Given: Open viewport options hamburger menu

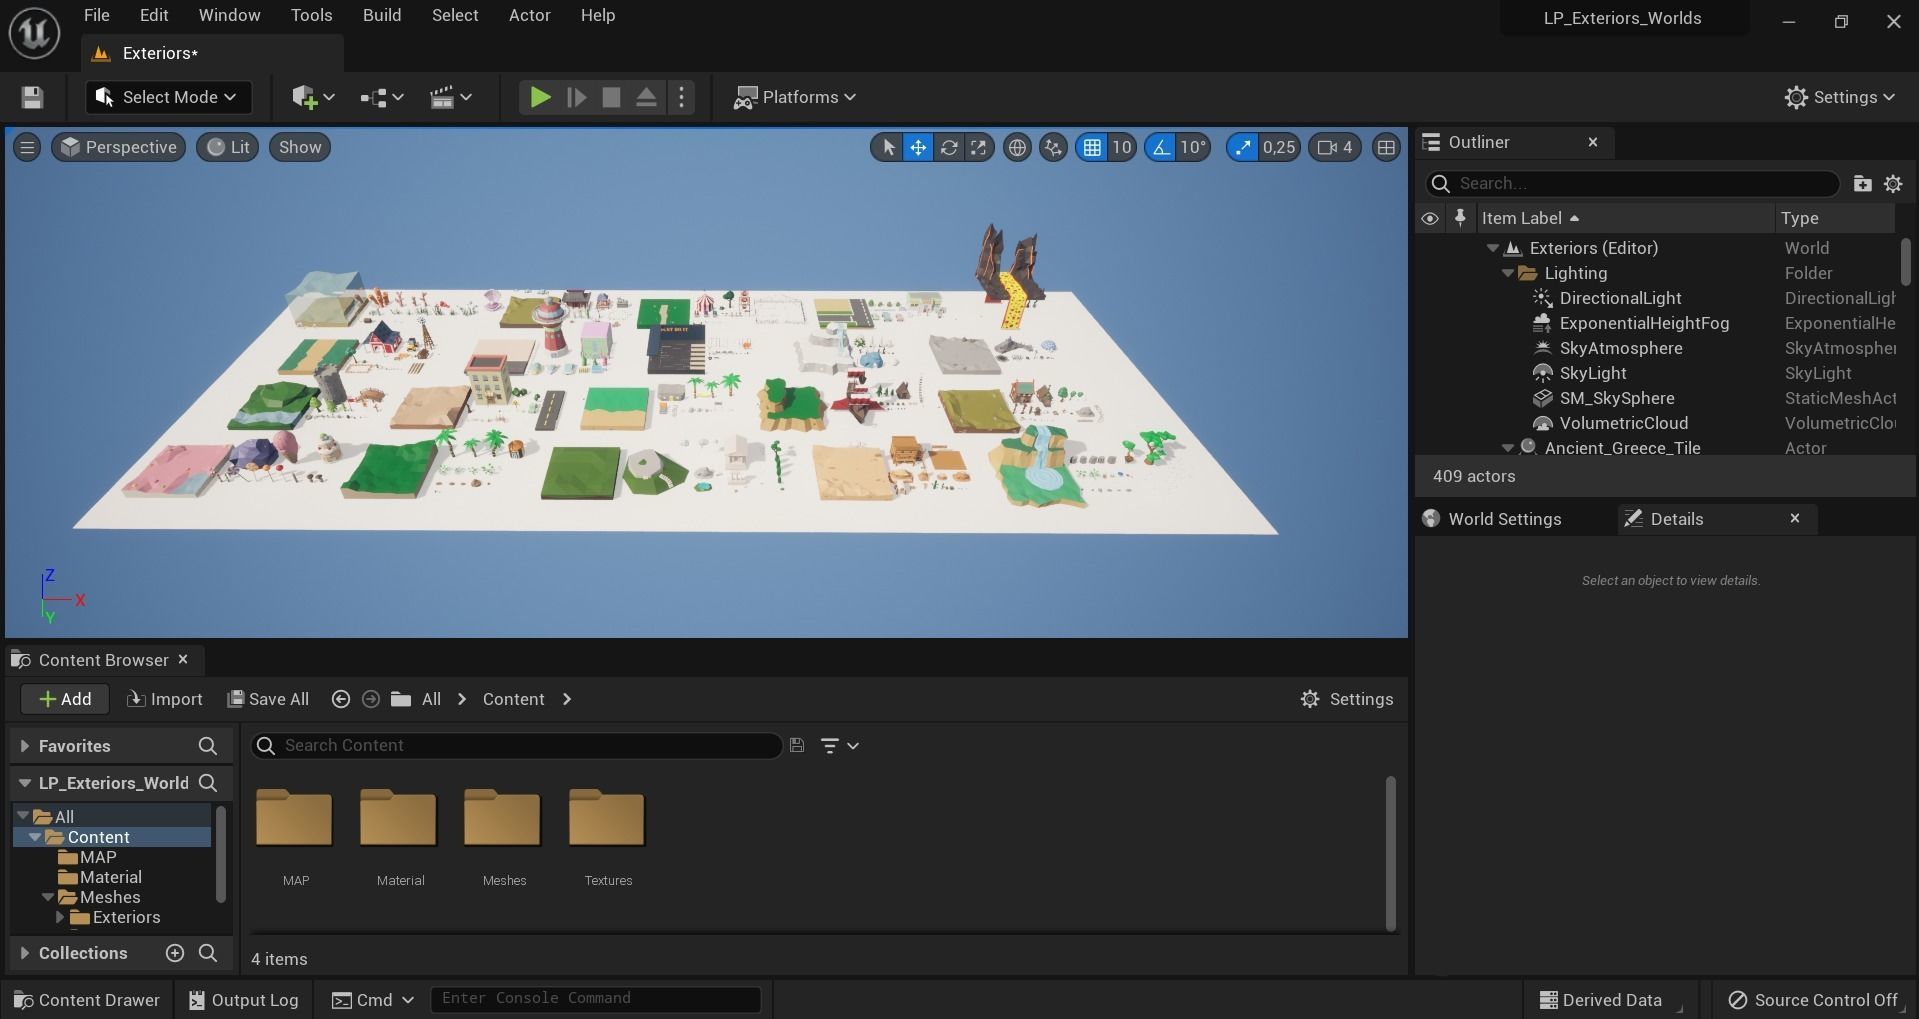Looking at the screenshot, I should click(x=27, y=147).
